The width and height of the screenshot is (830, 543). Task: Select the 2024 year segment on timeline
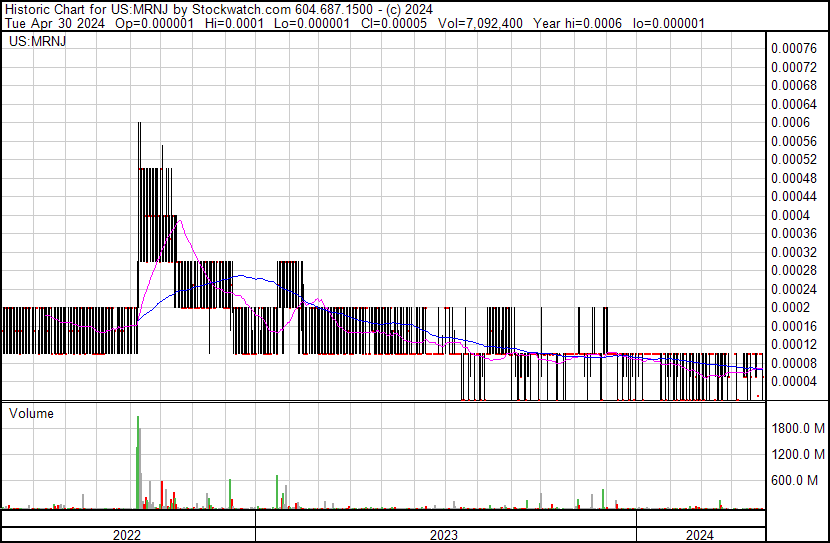tap(701, 535)
